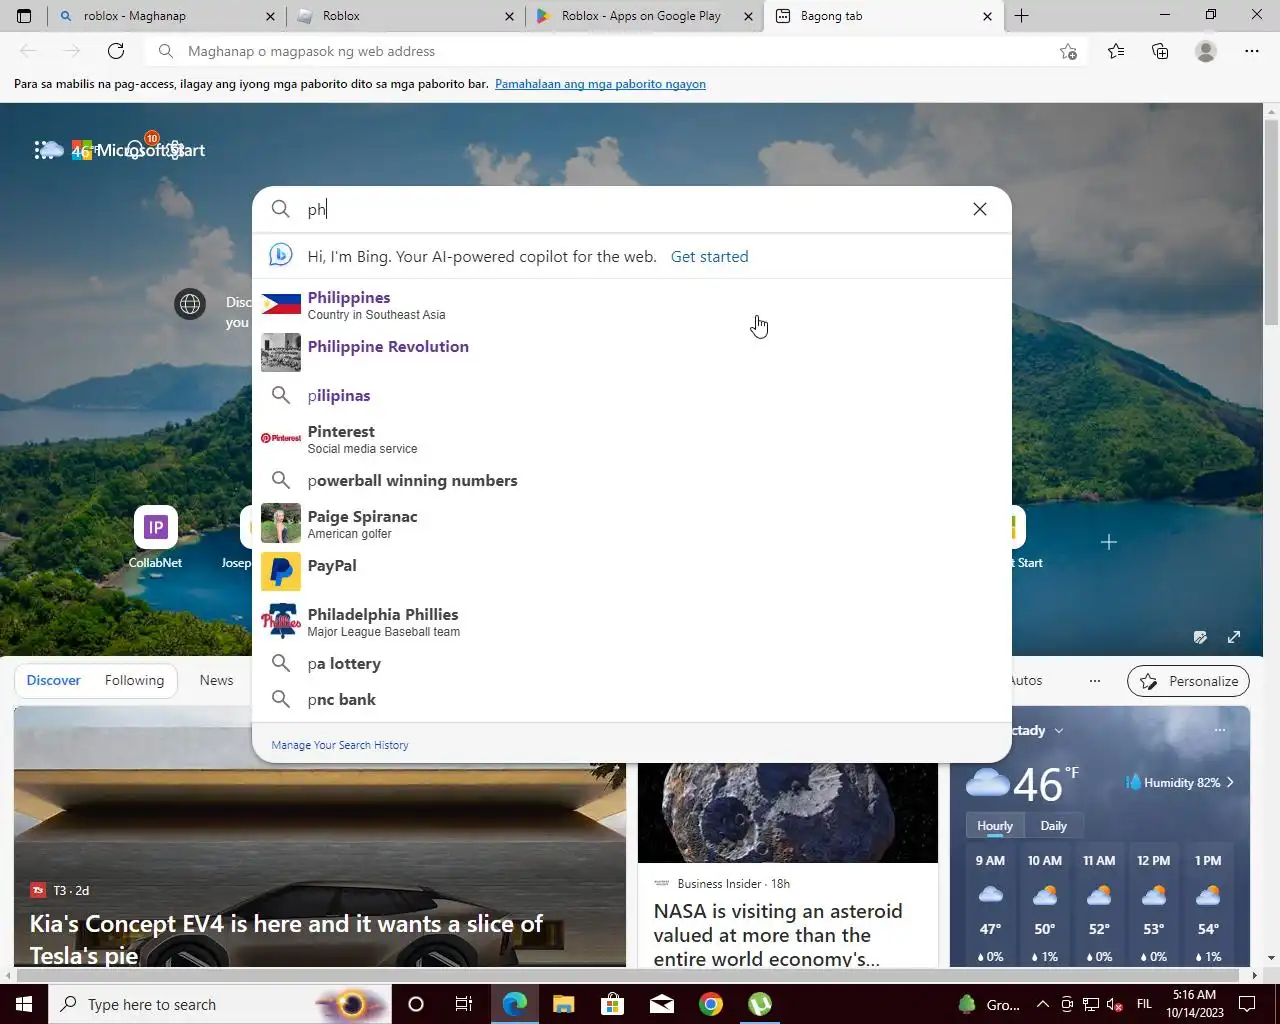Click the Bing copilot logo icon

(x=281, y=256)
